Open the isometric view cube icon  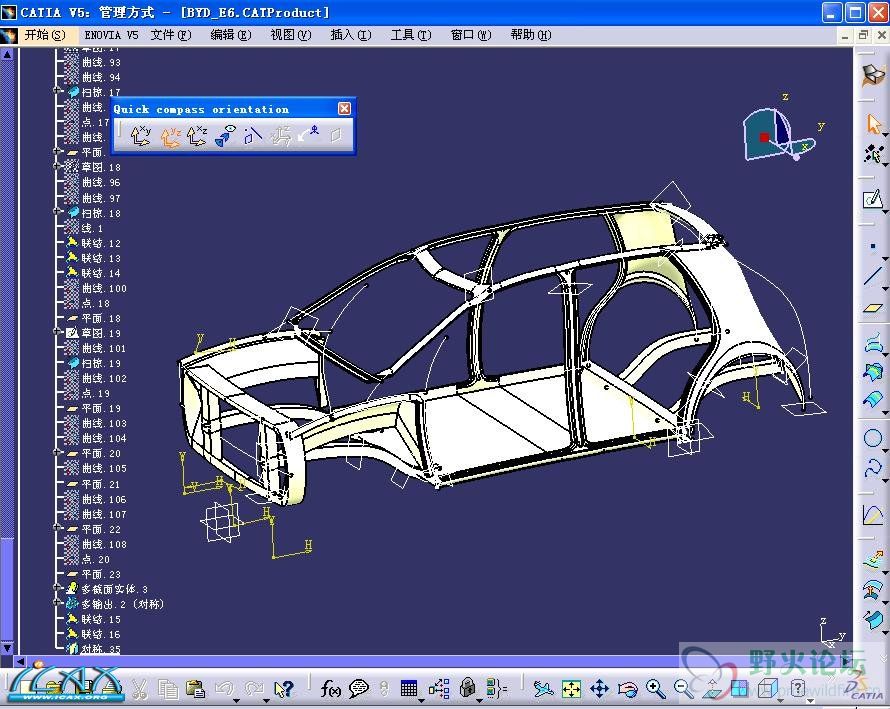click(x=768, y=689)
